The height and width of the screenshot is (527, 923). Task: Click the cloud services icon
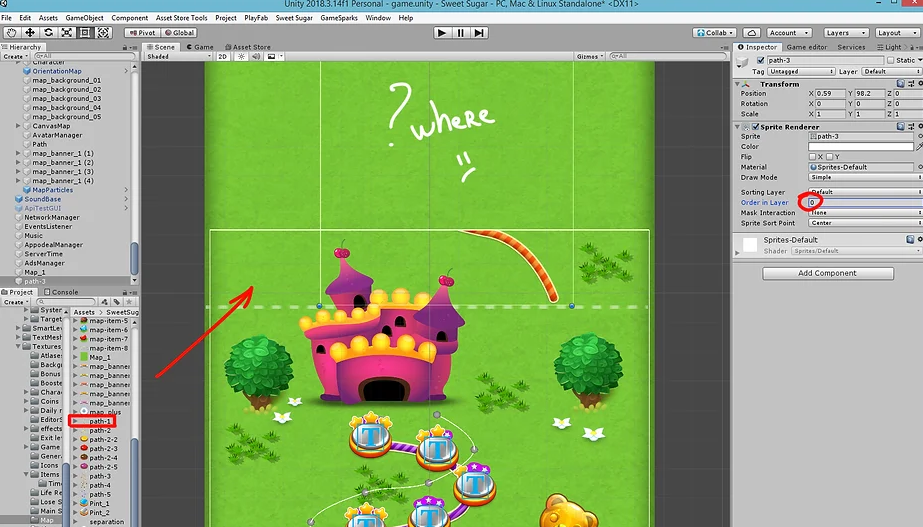click(x=751, y=33)
